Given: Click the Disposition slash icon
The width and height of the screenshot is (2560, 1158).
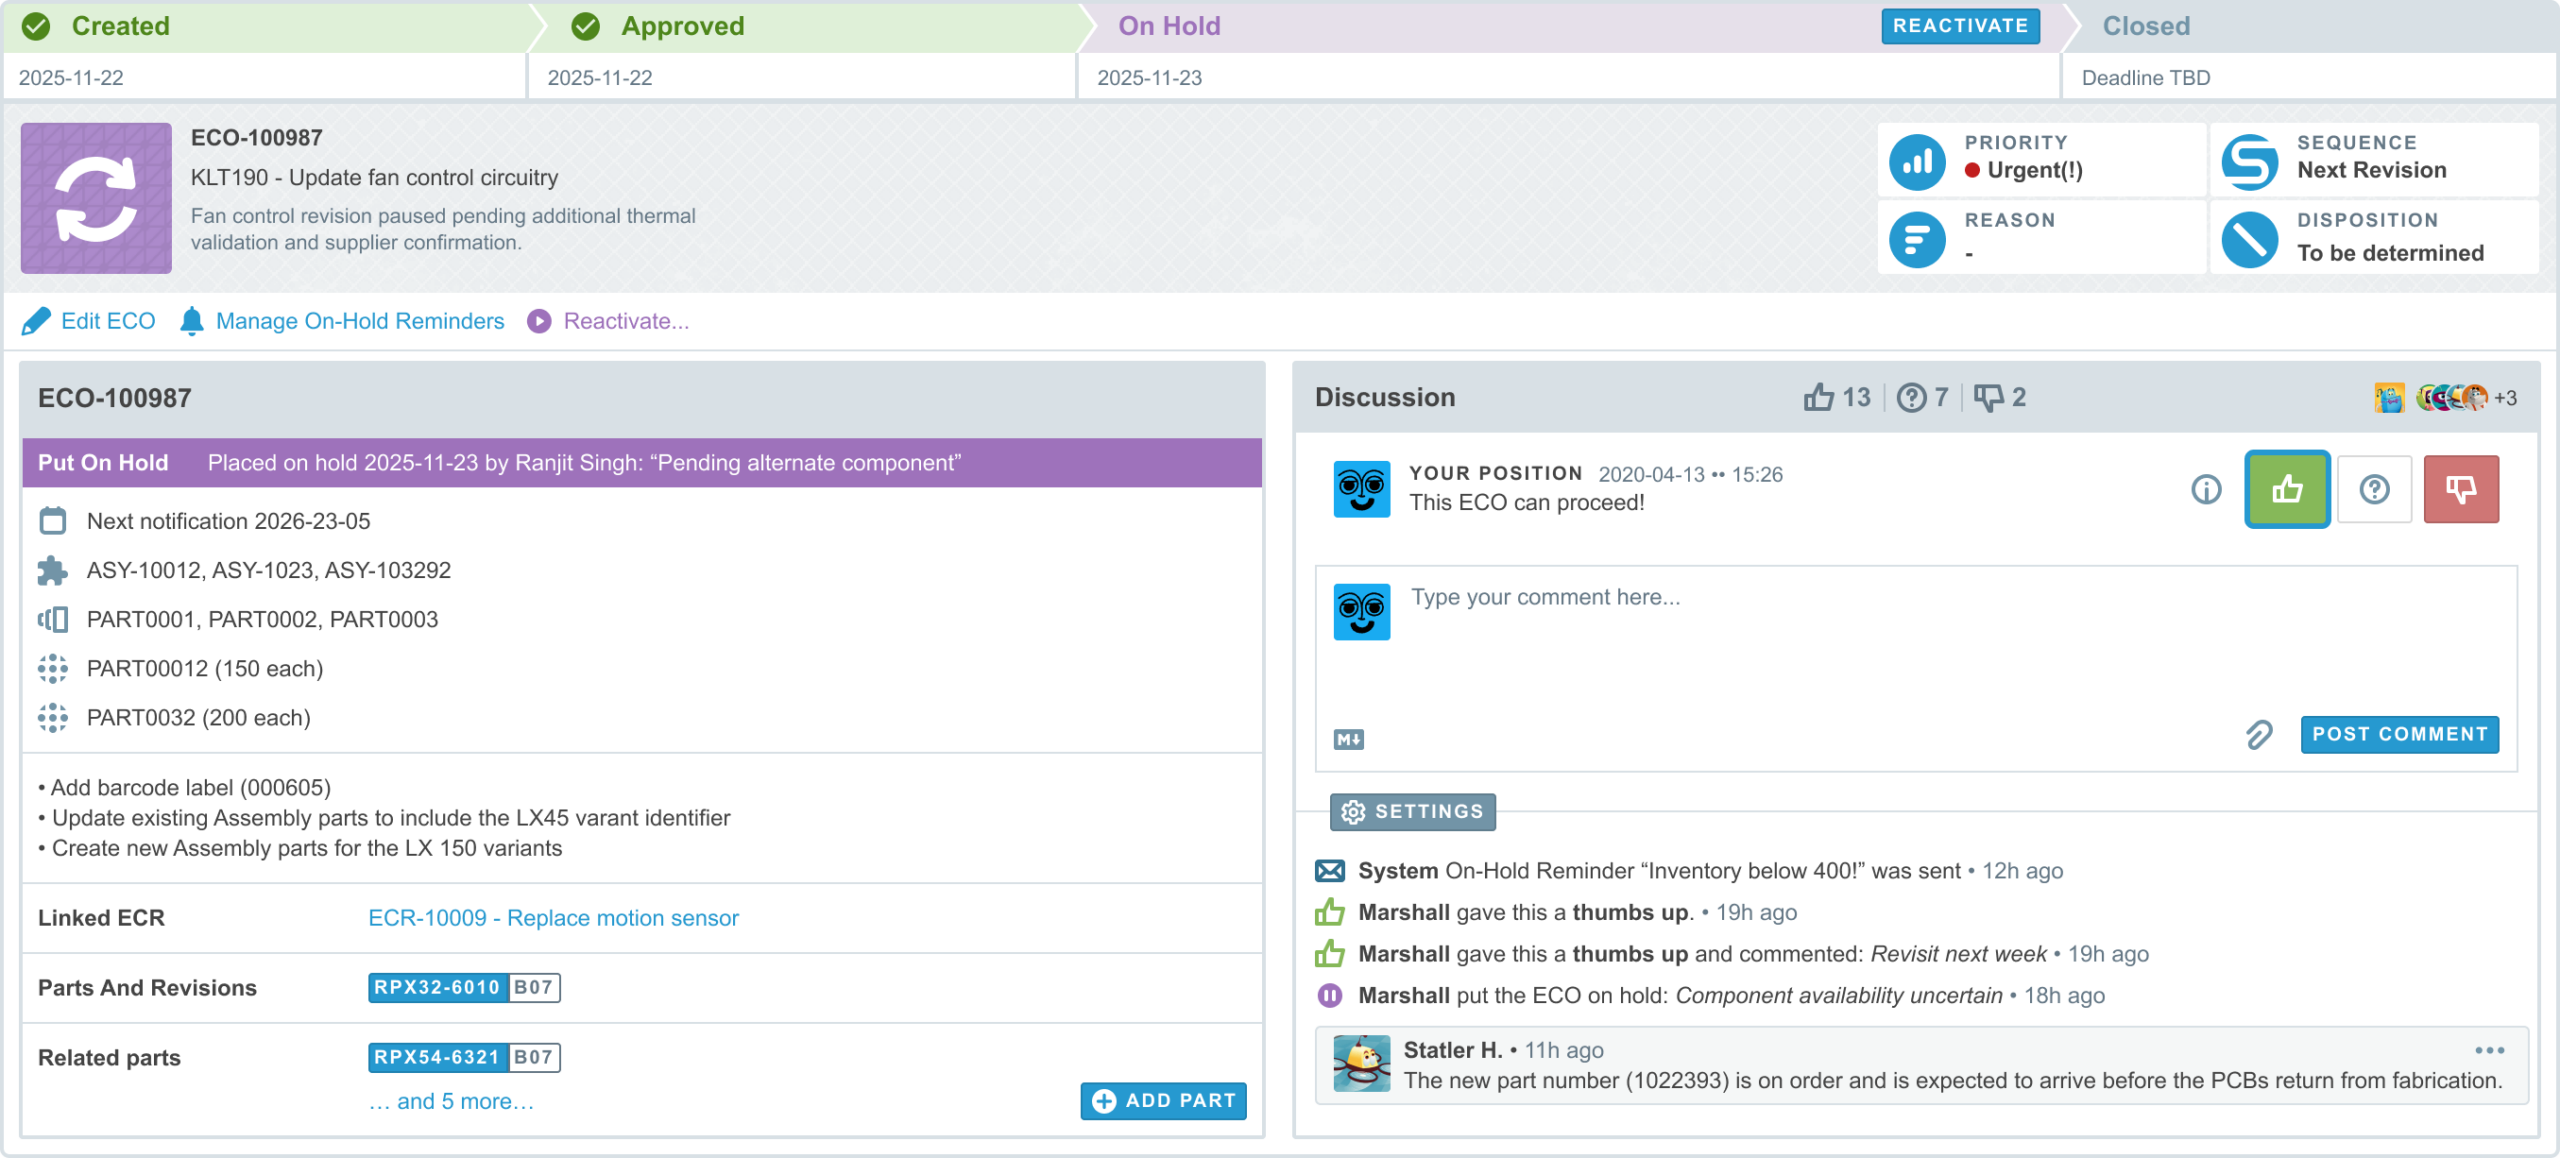Looking at the screenshot, I should point(2249,239).
